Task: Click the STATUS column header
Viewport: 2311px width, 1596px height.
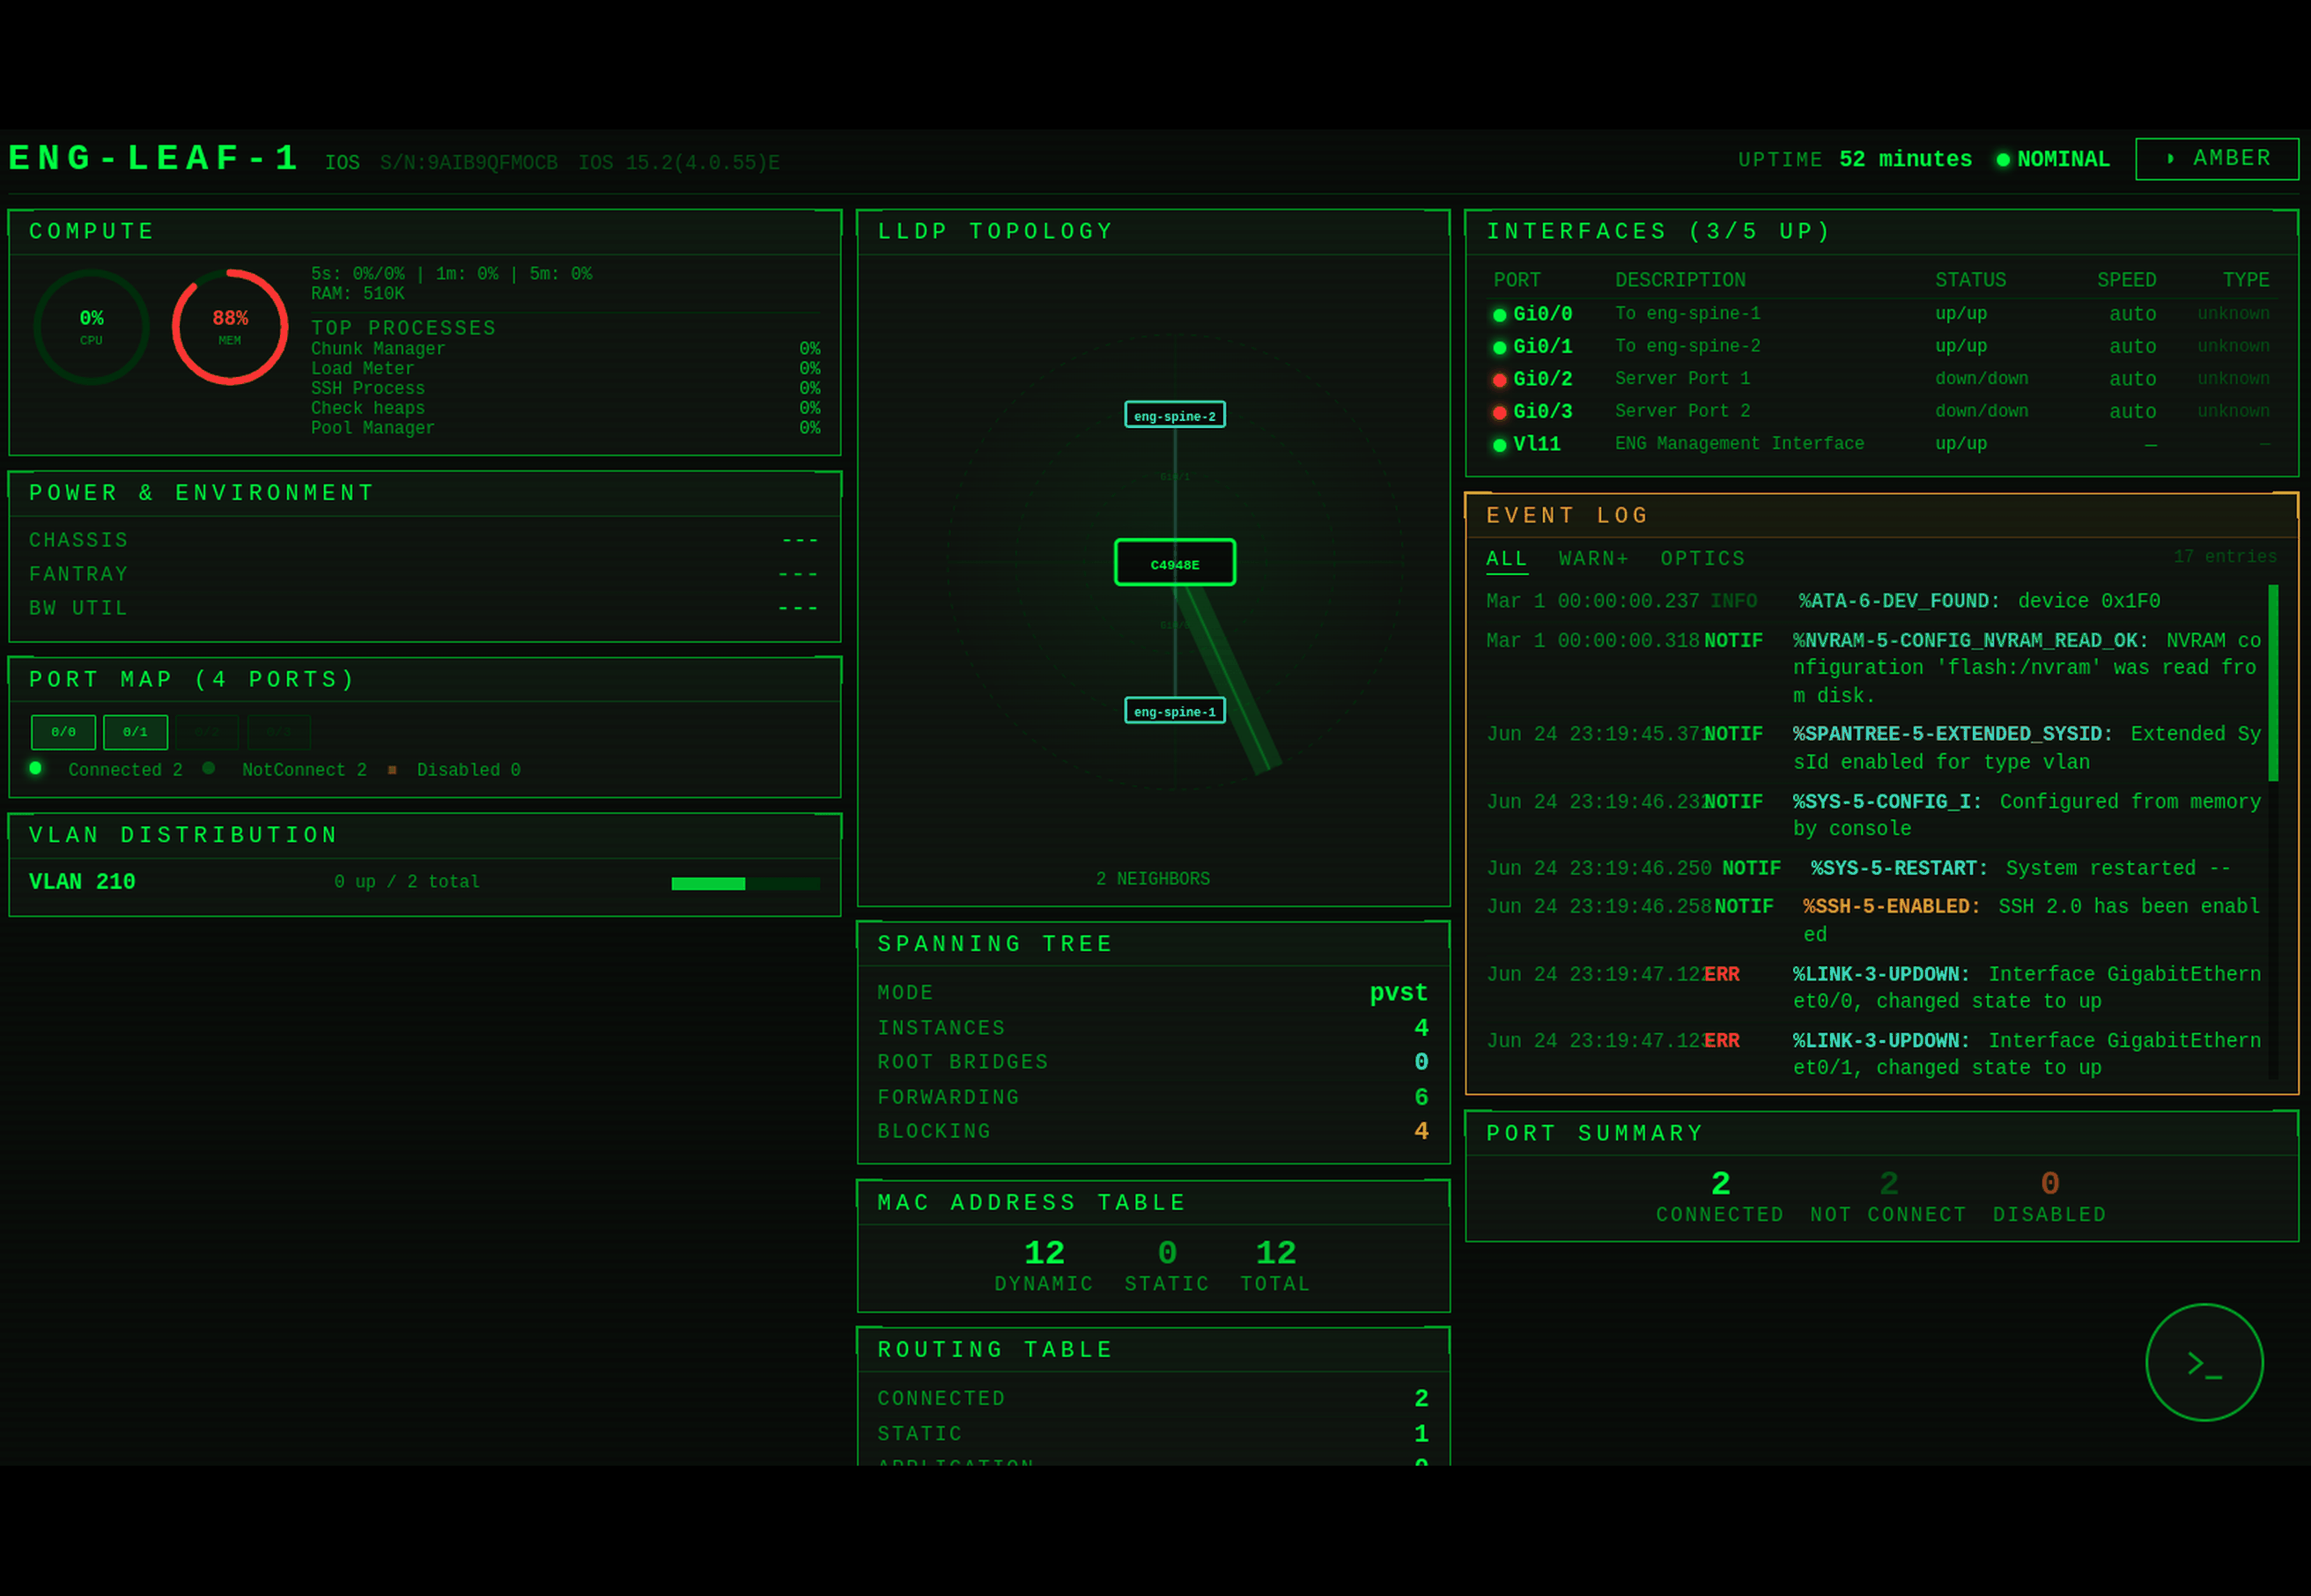Action: pyautogui.click(x=1970, y=280)
